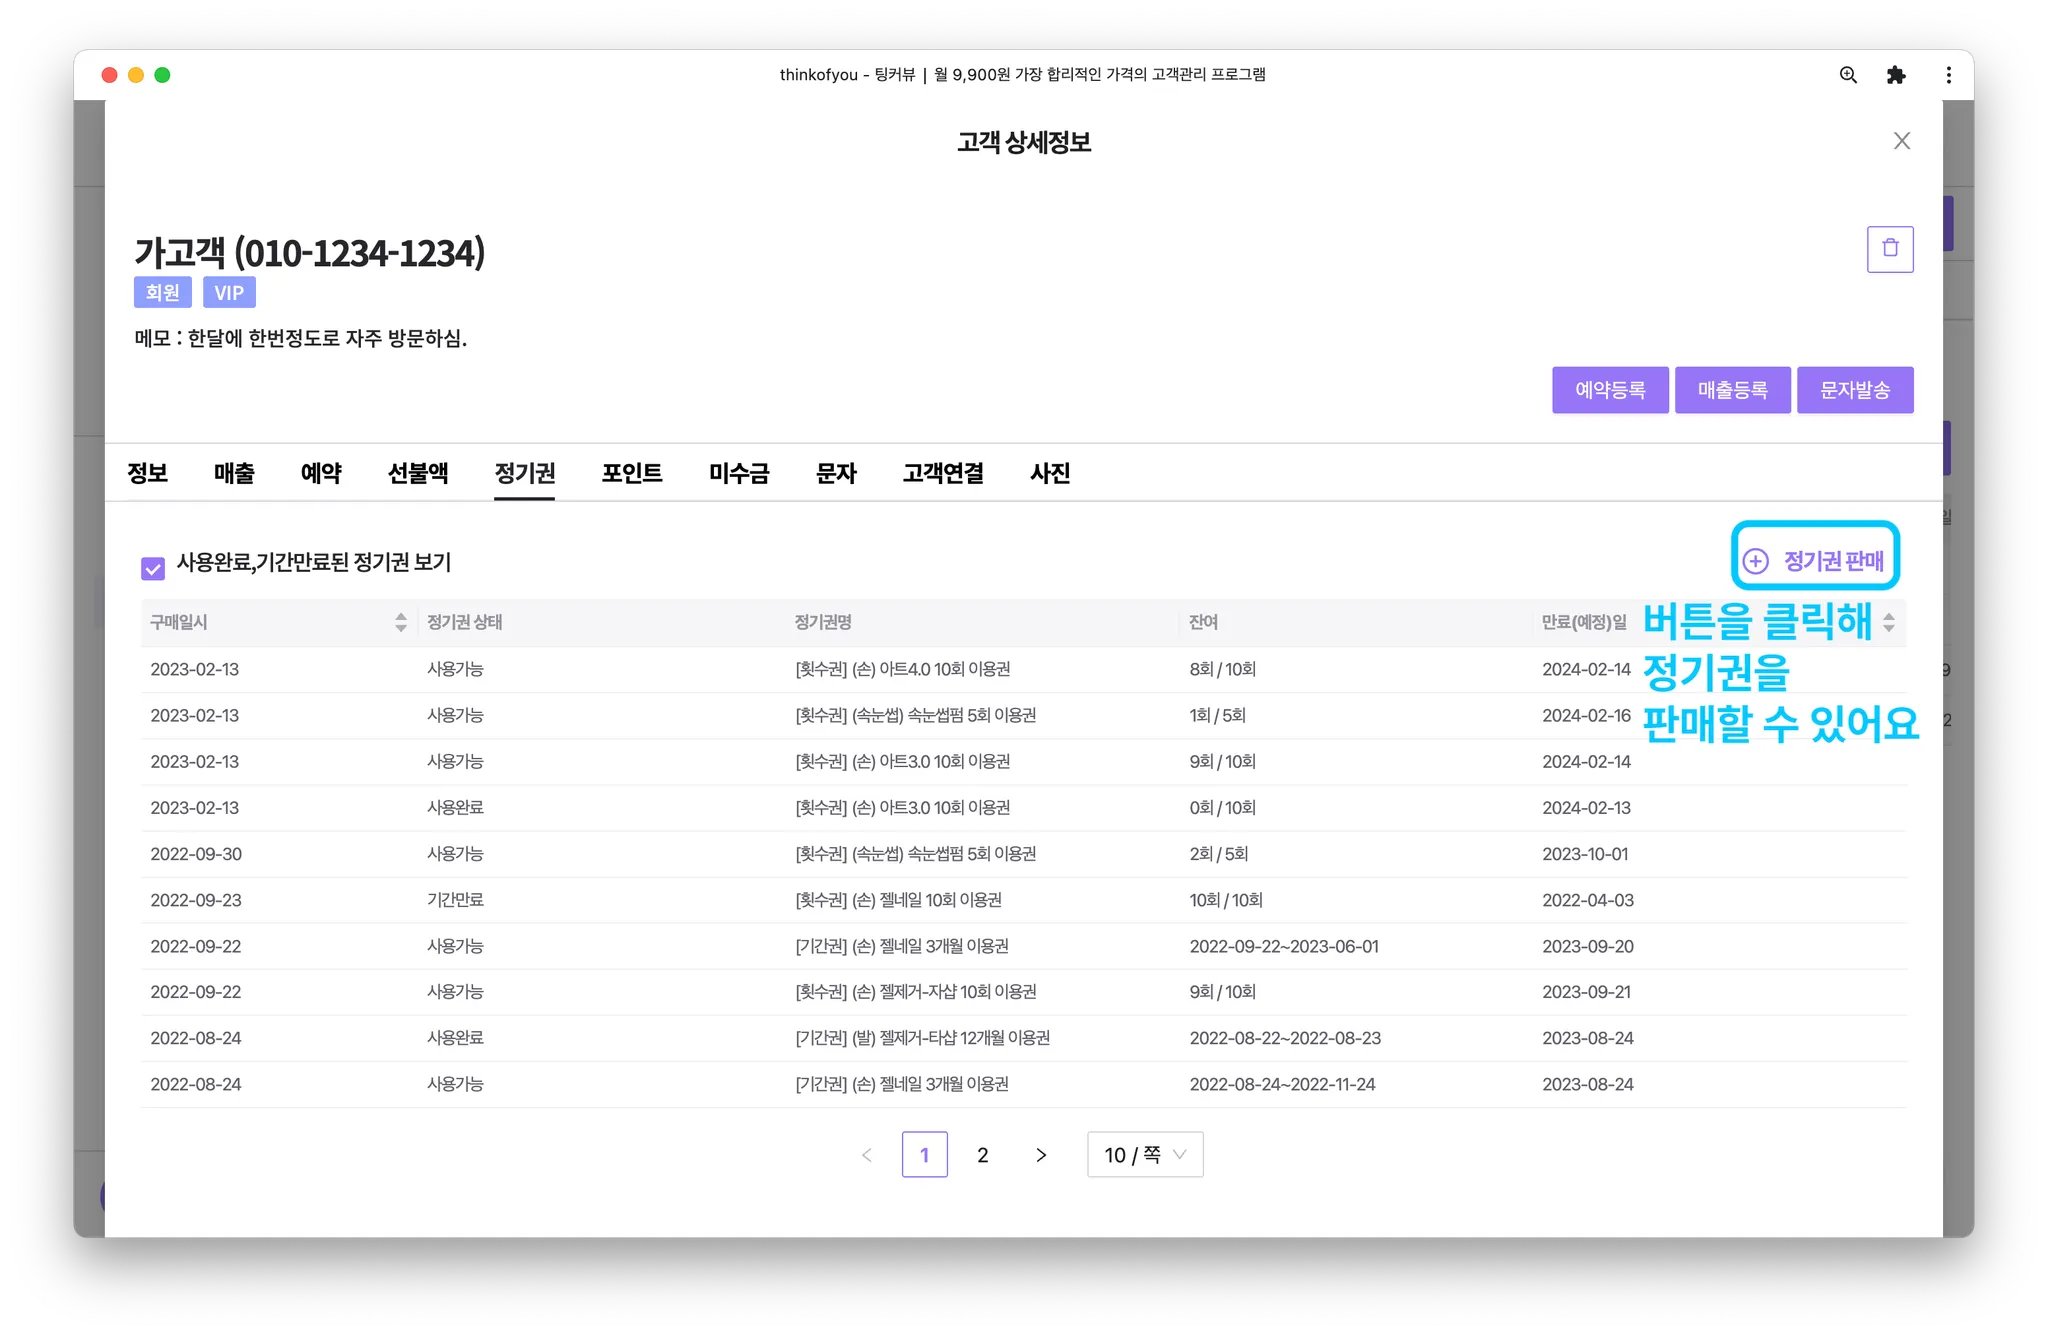Viewport: 2048px width, 1335px height.
Task: Click the browser zoom magnifier icon
Action: click(x=1848, y=75)
